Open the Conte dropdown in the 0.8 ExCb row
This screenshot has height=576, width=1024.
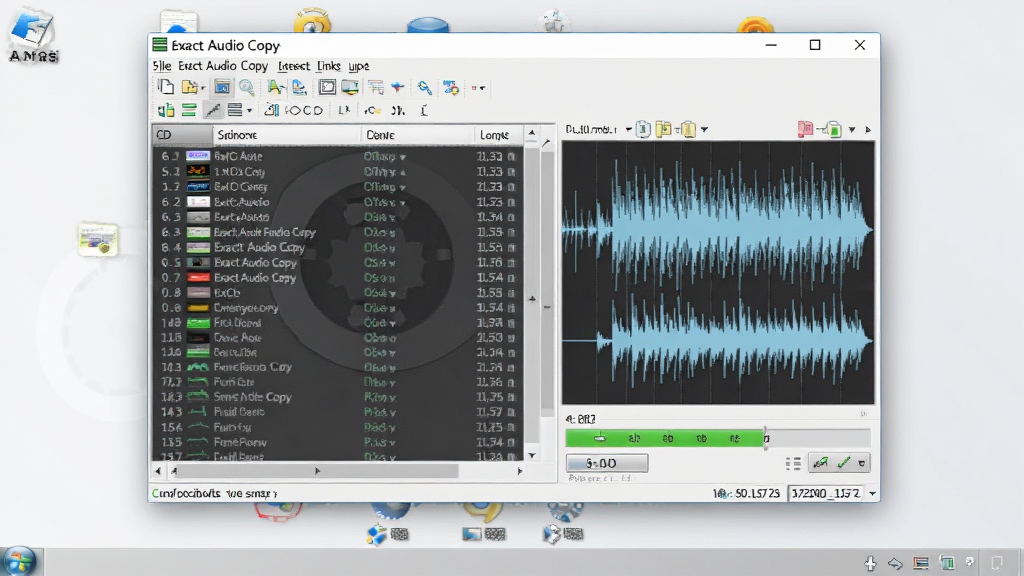coord(392,294)
